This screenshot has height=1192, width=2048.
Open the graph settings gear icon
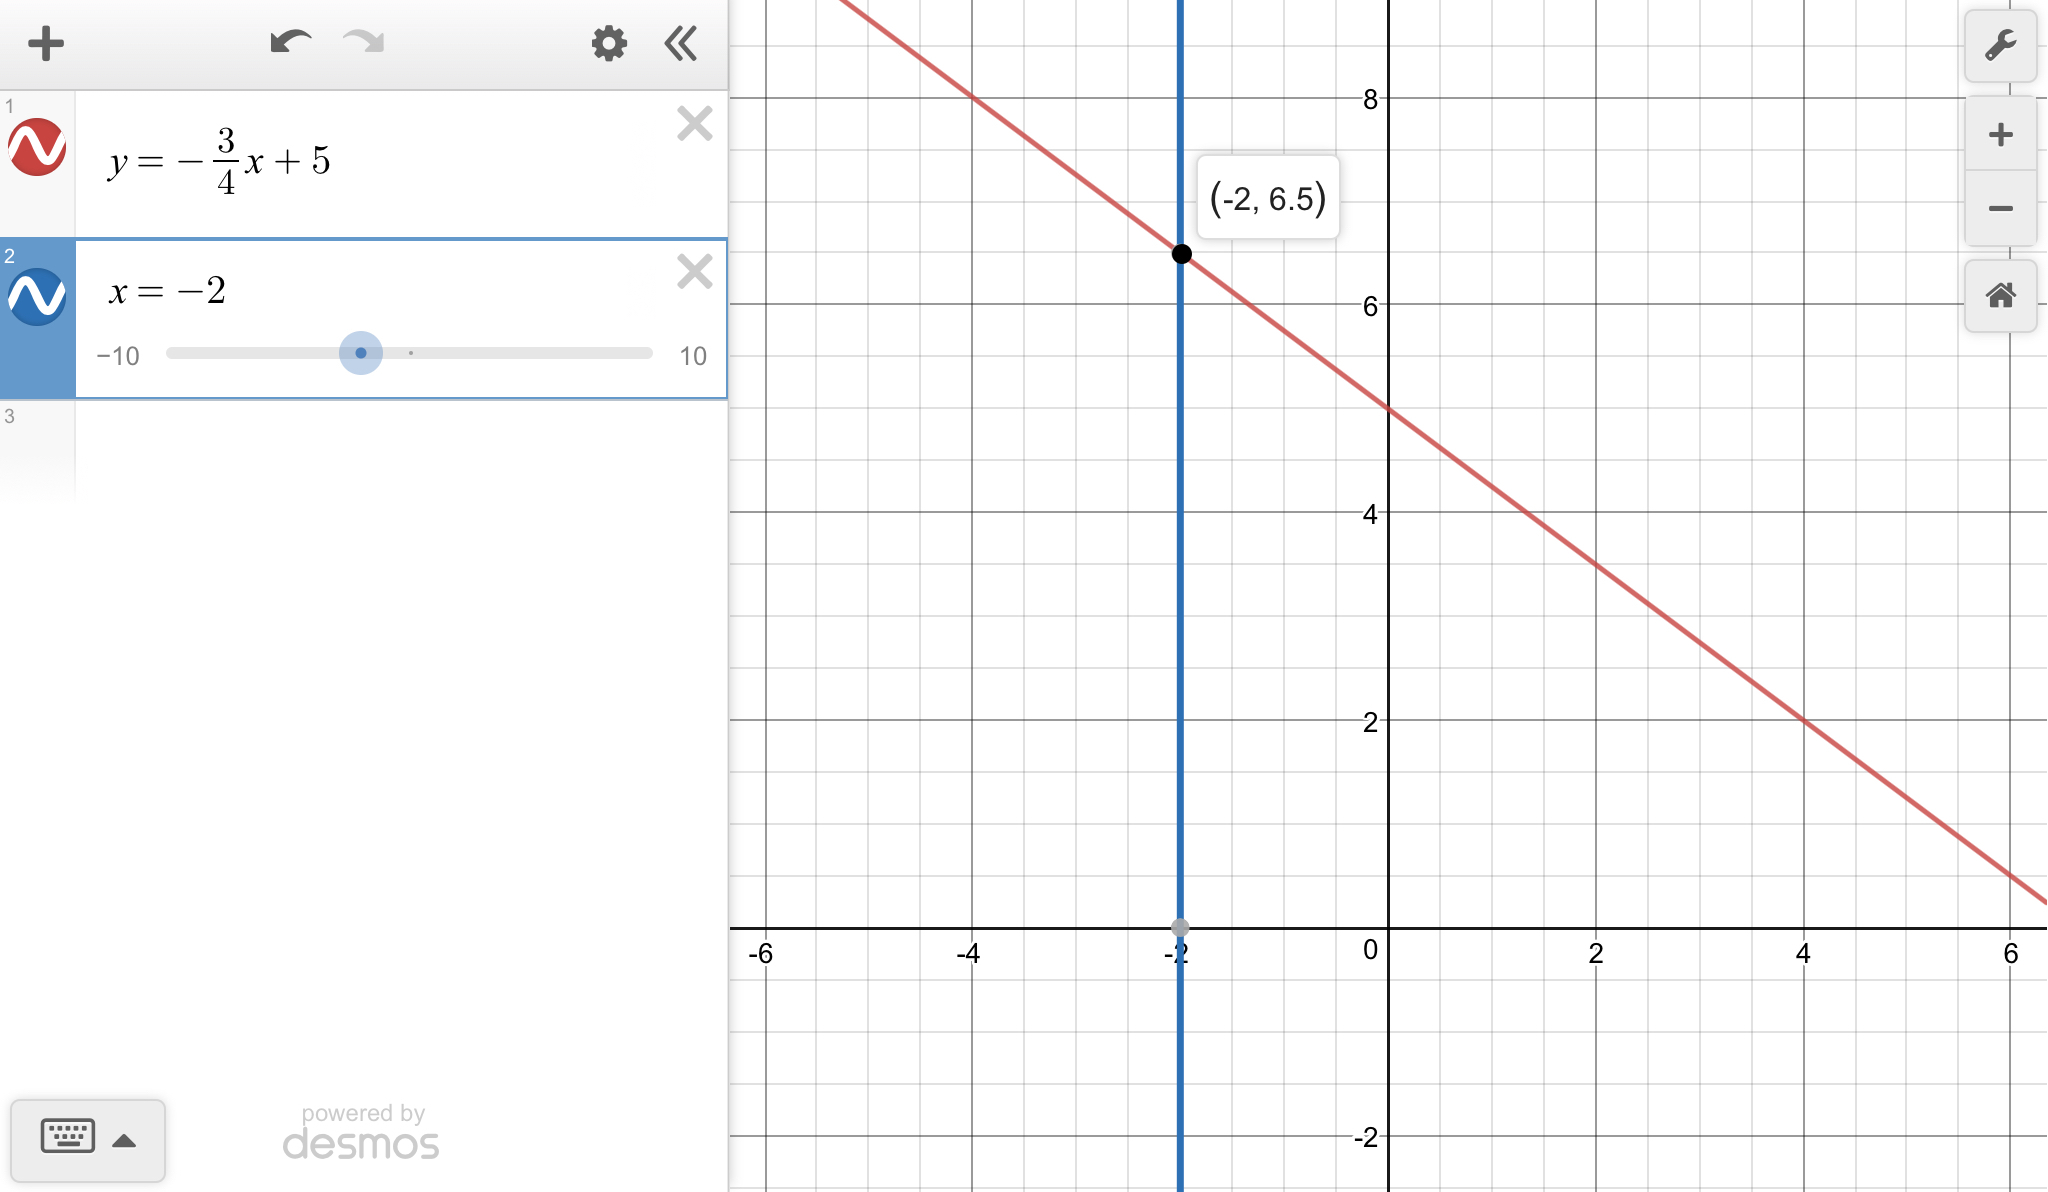pyautogui.click(x=608, y=44)
